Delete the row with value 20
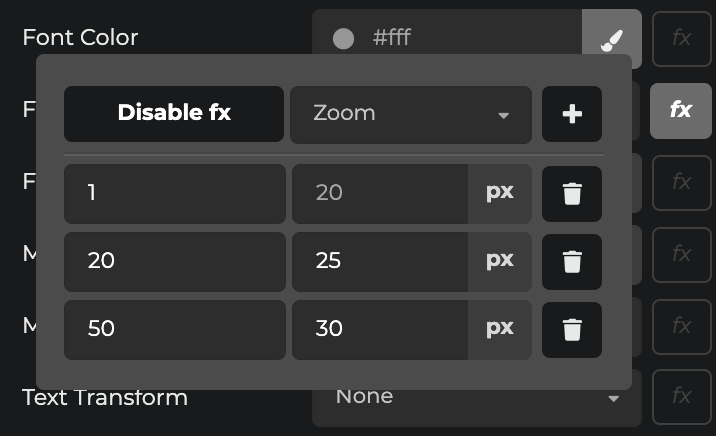Viewport: 716px width, 436px height. coord(572,261)
